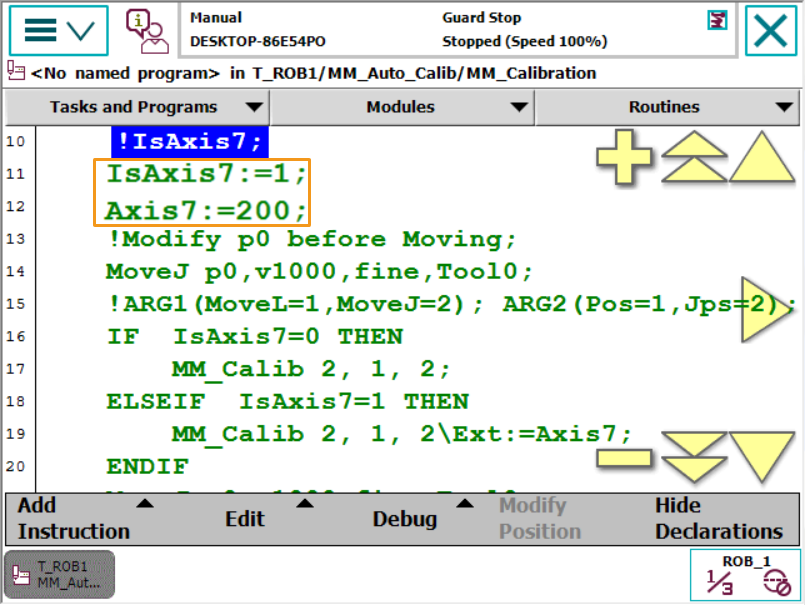Viewport: 805px width, 605px height.
Task: Open the T_ROB1 MM_Aut... taskbar item
Action: (60, 575)
